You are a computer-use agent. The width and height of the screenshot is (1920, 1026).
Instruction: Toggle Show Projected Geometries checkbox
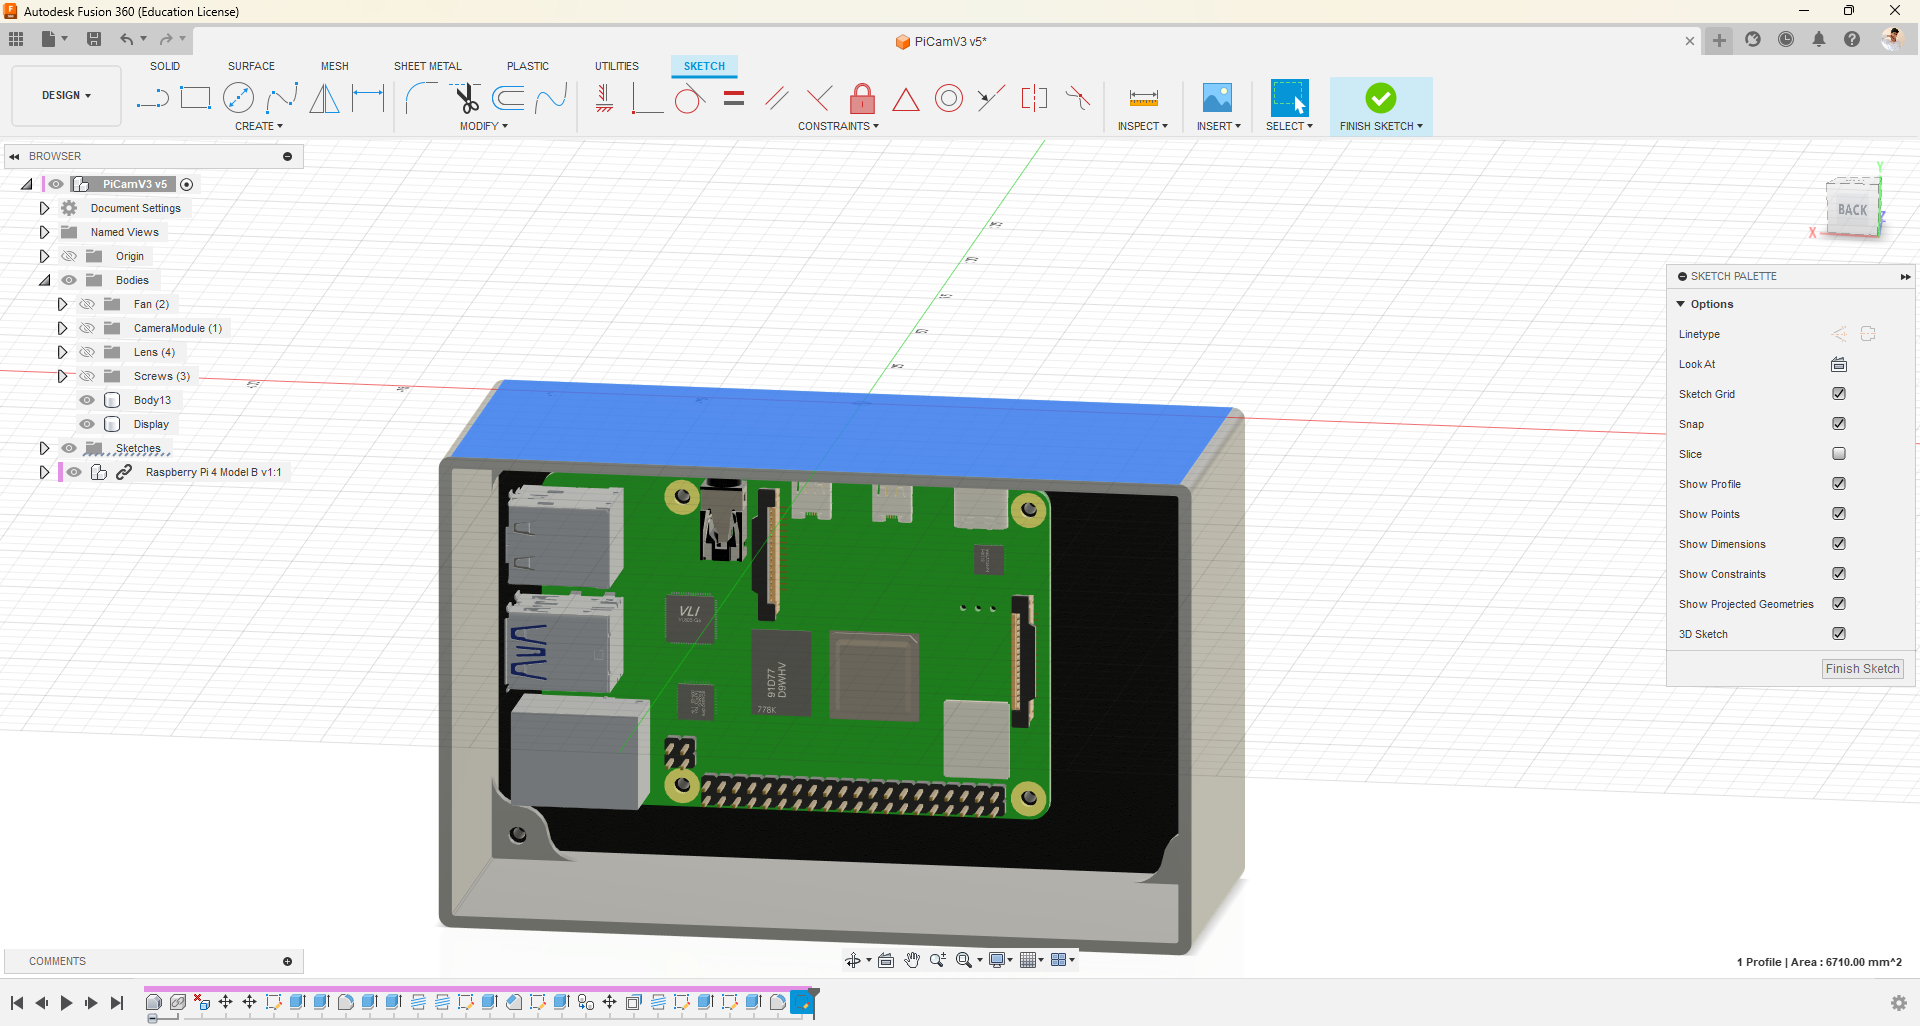(x=1839, y=604)
